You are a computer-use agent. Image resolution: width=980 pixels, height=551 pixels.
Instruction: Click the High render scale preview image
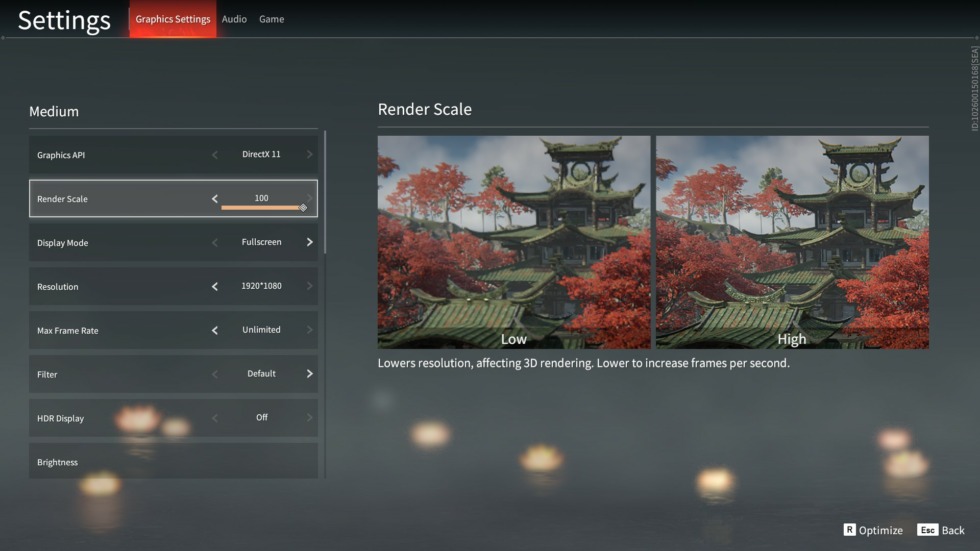792,242
